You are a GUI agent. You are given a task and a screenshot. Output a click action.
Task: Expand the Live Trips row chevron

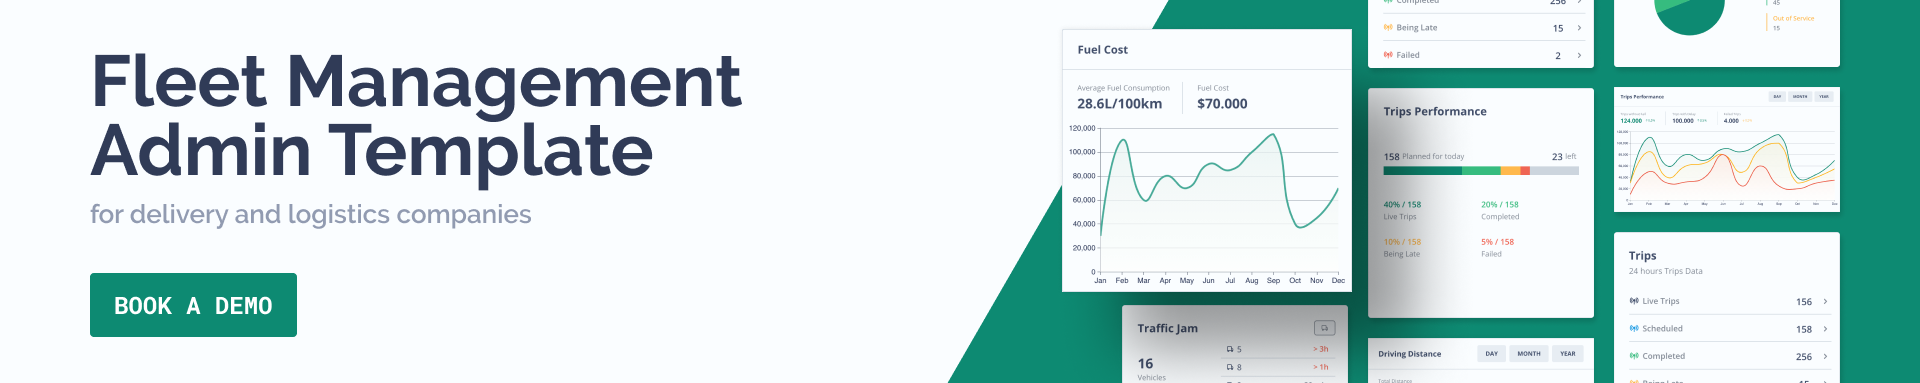pyautogui.click(x=1825, y=301)
